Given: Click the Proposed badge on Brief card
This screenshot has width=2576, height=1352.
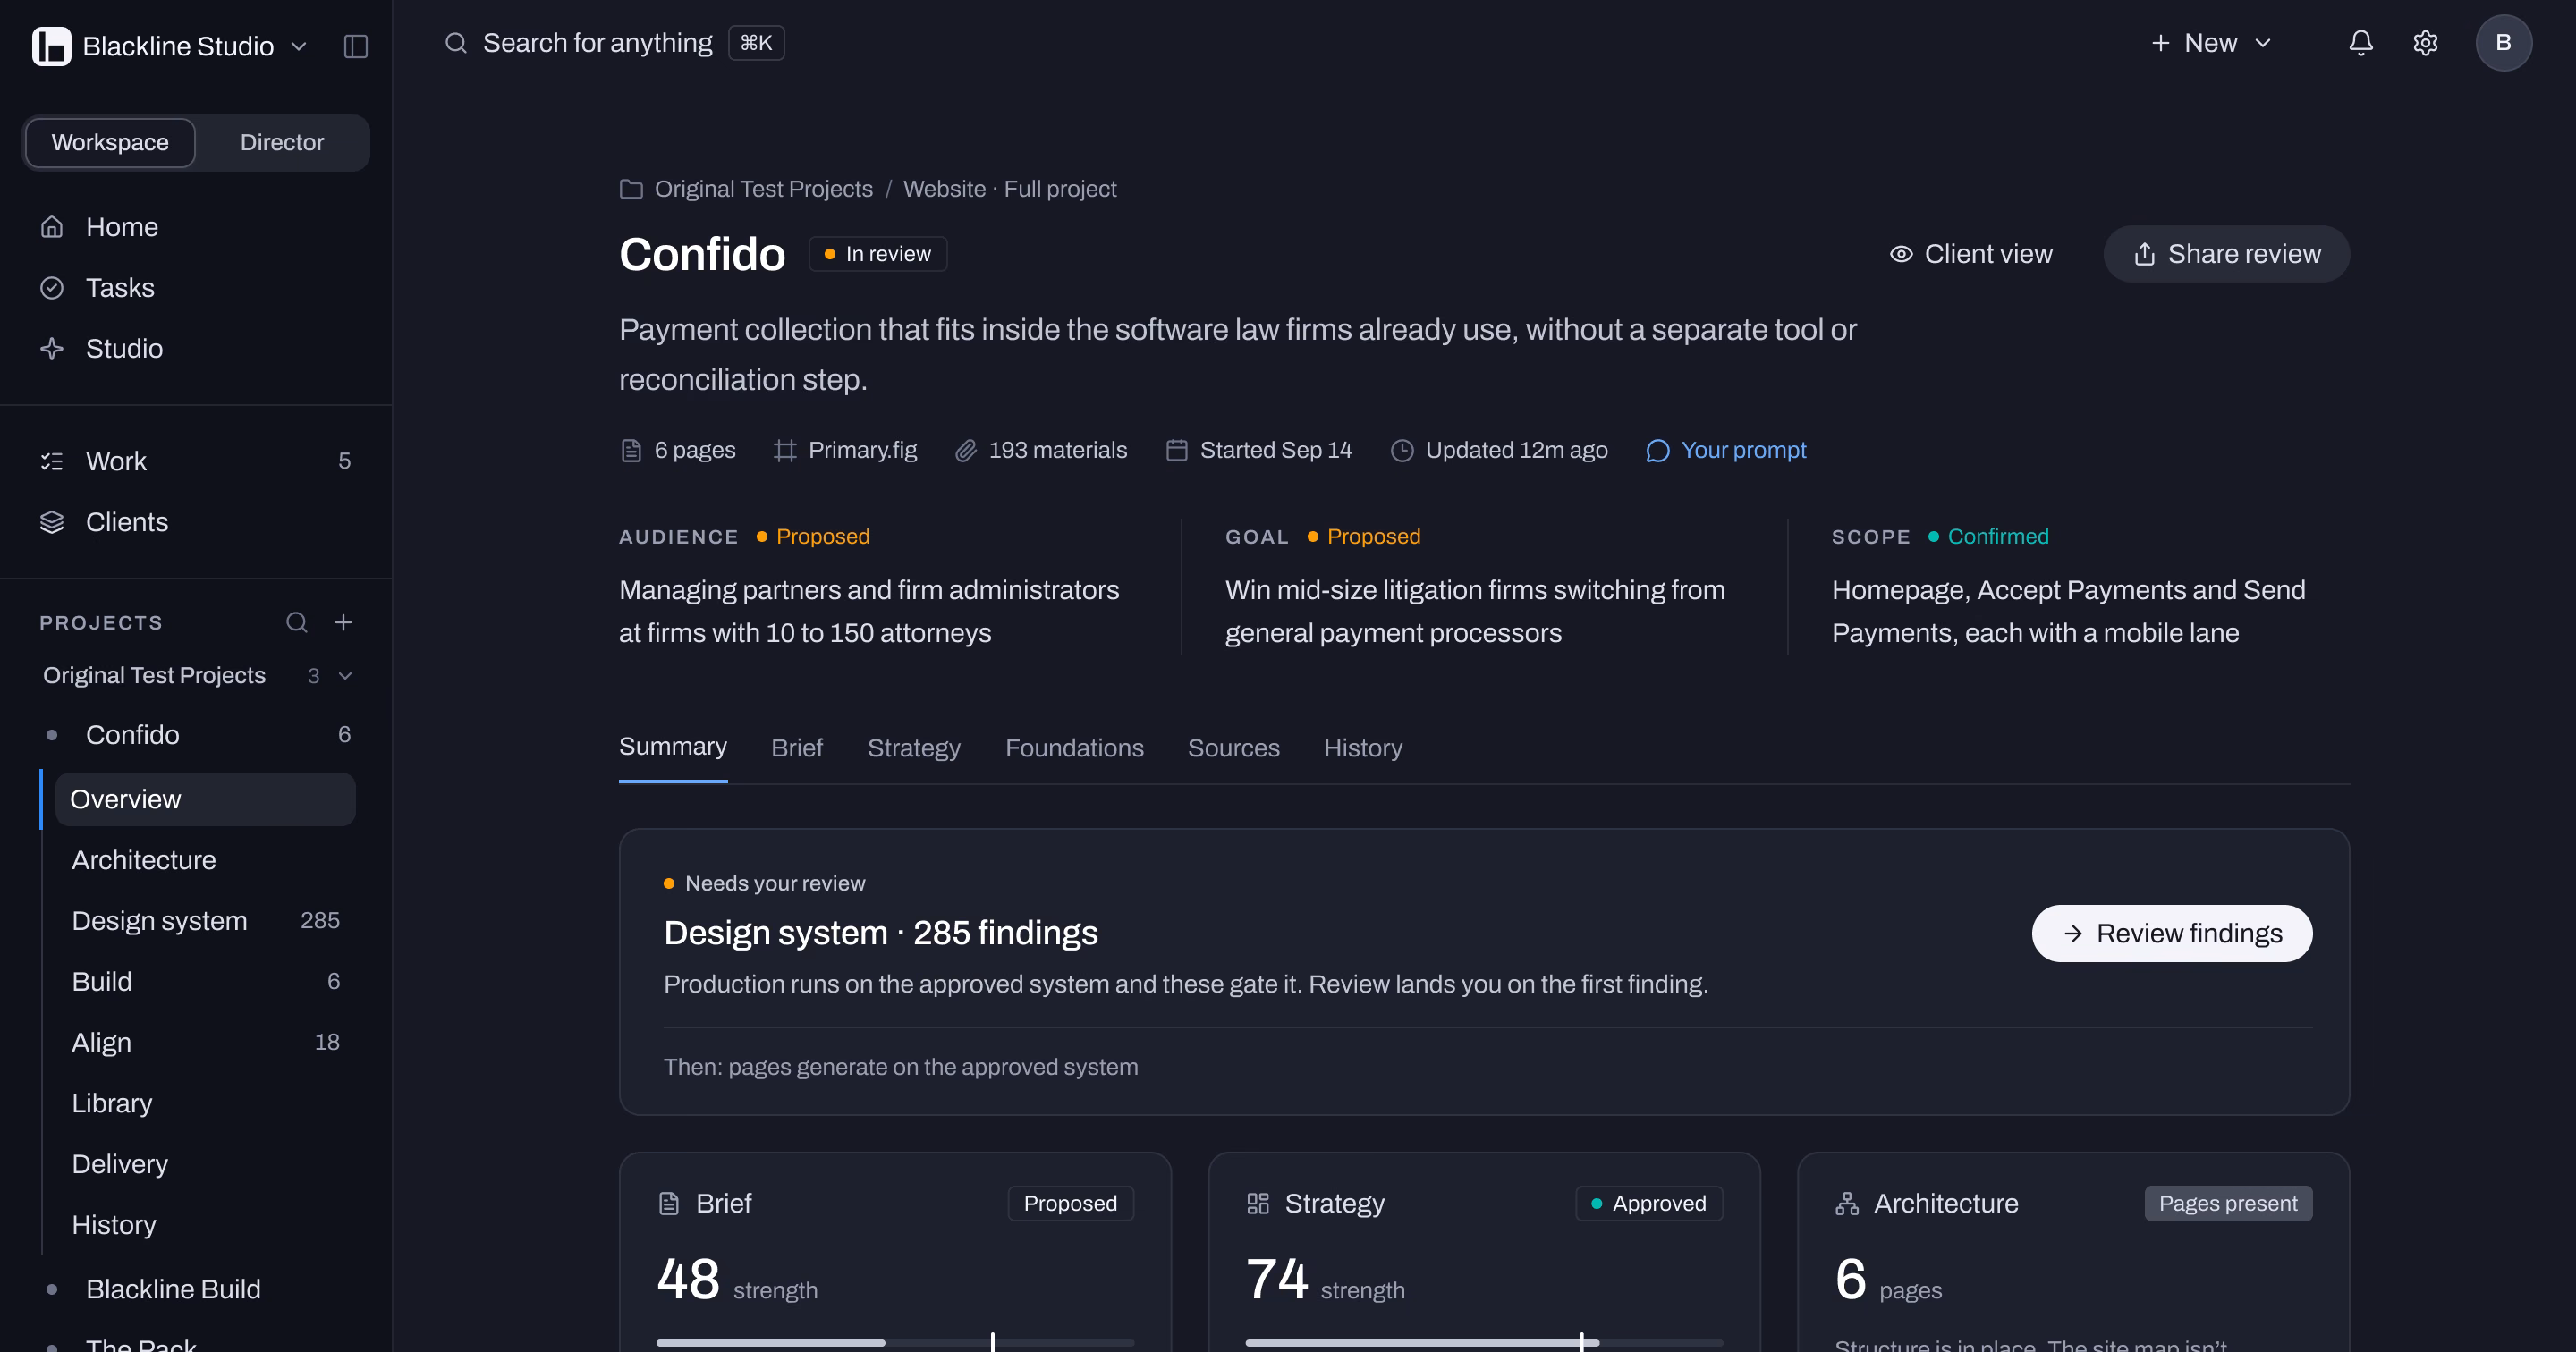Looking at the screenshot, I should pyautogui.click(x=1070, y=1204).
